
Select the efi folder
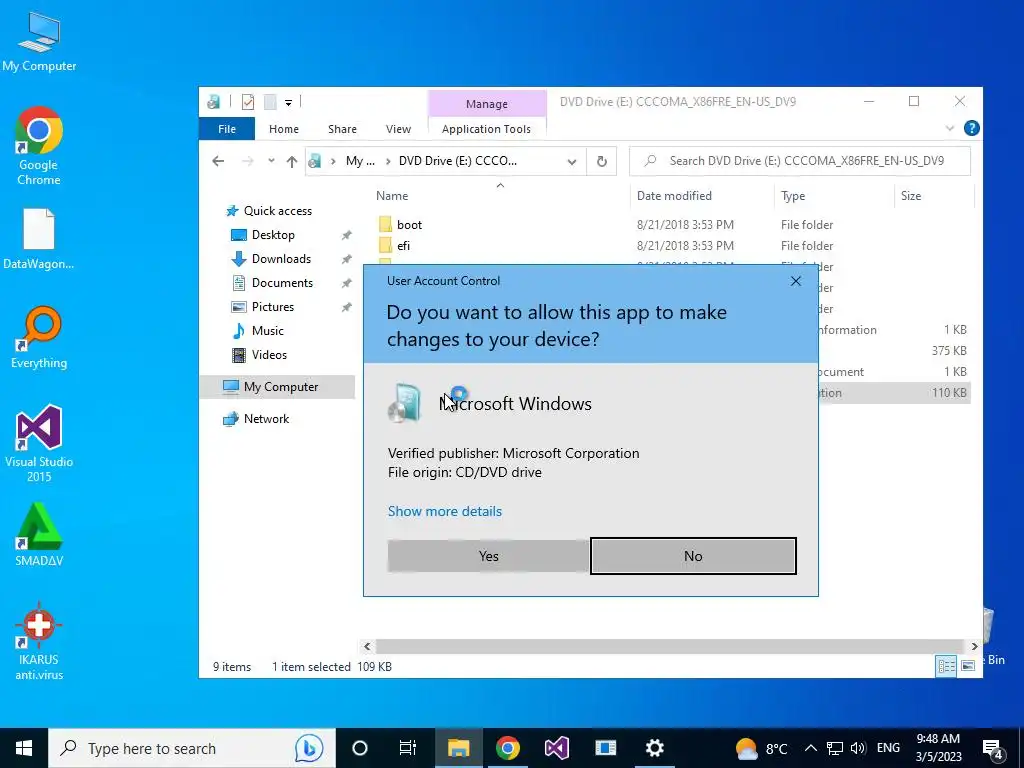click(403, 246)
